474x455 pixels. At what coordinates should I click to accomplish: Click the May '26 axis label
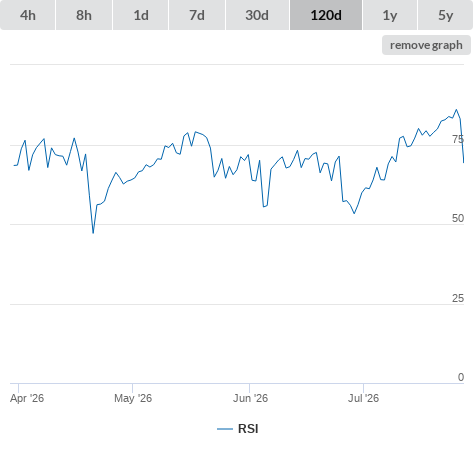click(133, 398)
